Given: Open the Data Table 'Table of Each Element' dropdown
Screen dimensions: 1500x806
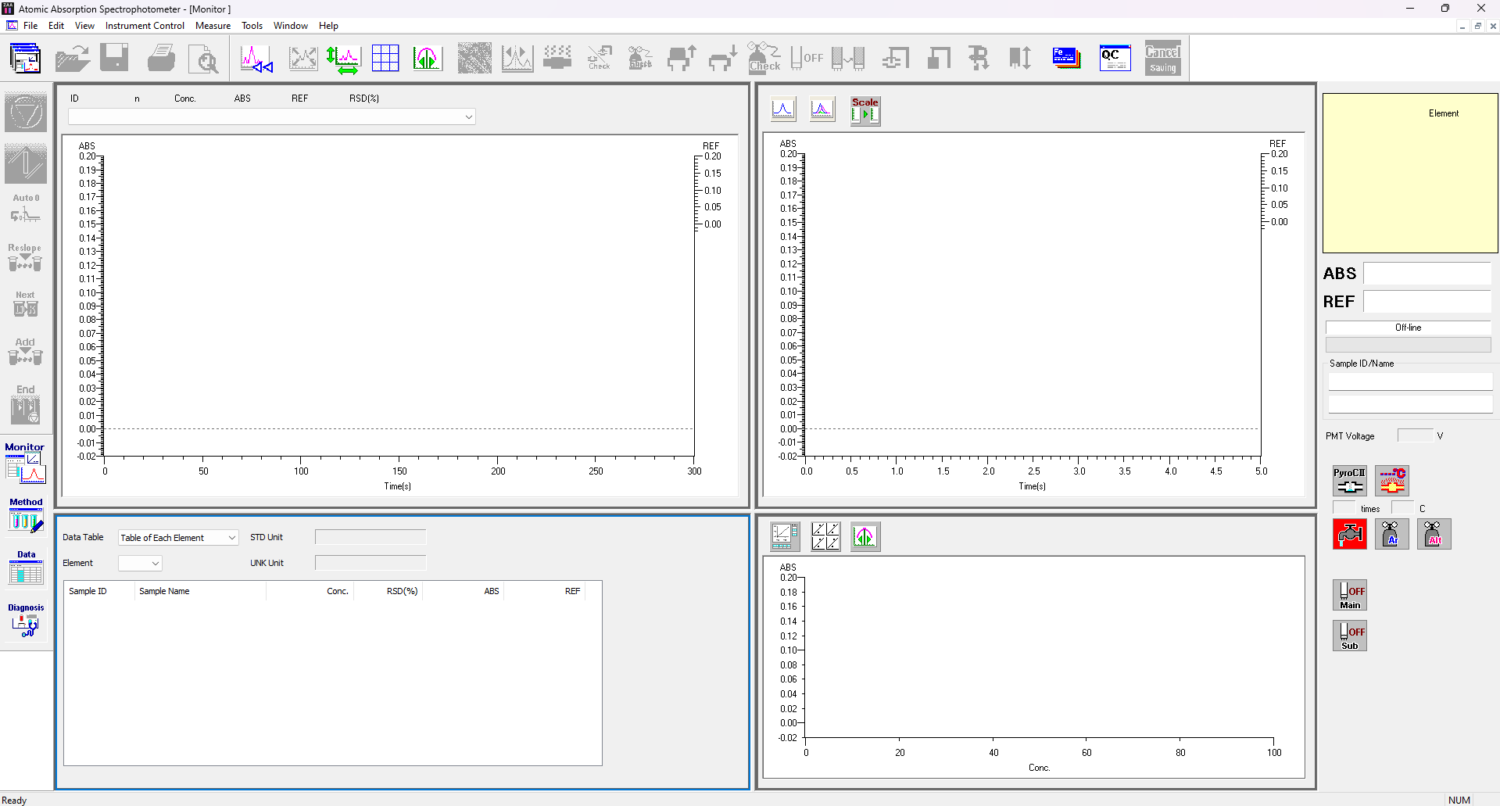Looking at the screenshot, I should pos(178,537).
